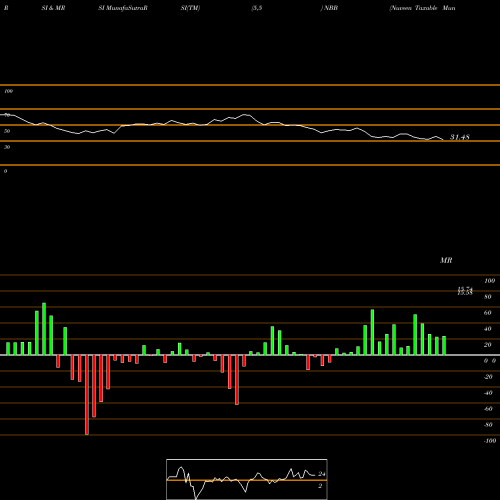The height and width of the screenshot is (500, 500).
Task: Click the 60 label on the MR axis
Action: pyautogui.click(x=488, y=313)
